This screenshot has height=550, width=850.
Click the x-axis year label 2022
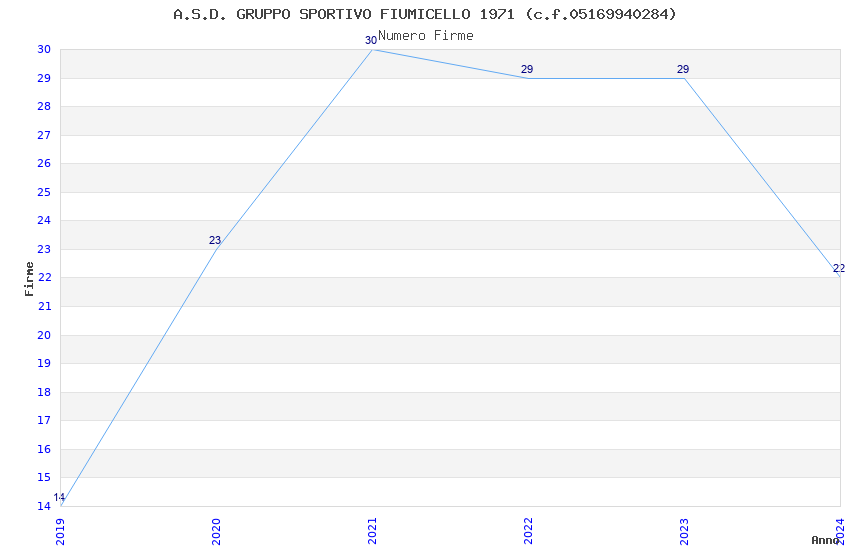click(x=529, y=532)
